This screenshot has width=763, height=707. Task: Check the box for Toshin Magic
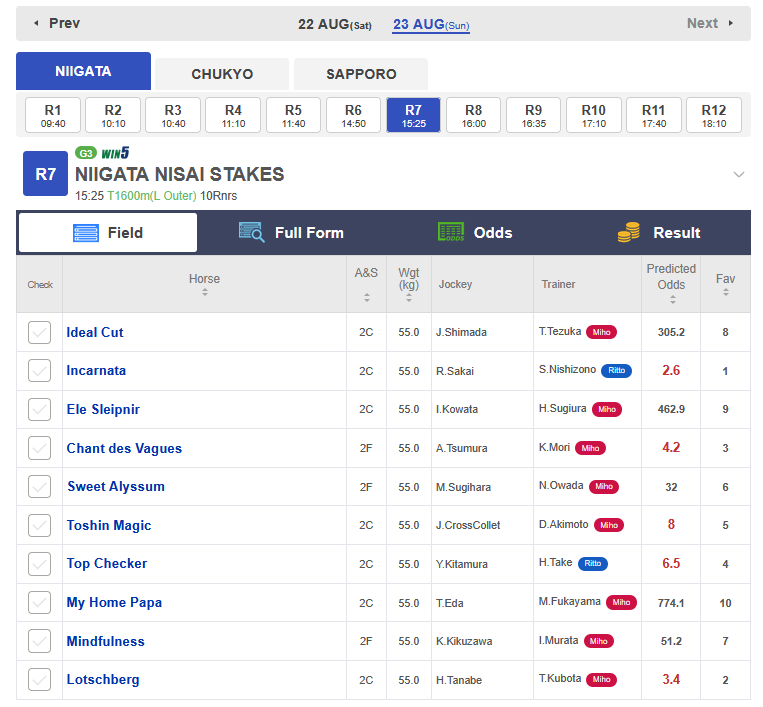(x=39, y=525)
